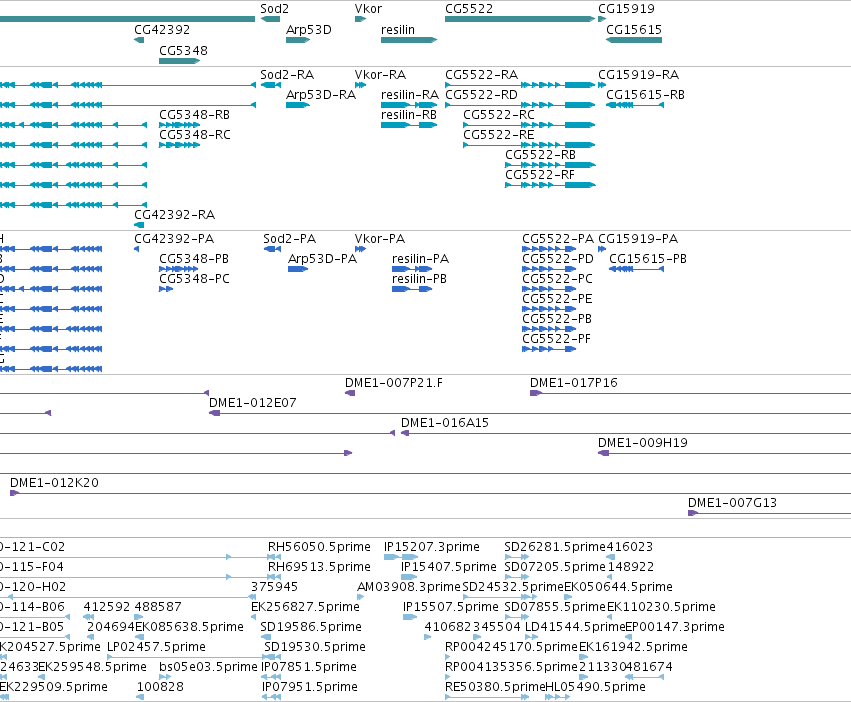Image resolution: width=851 pixels, height=702 pixels.
Task: Select the Sod2-PA protein label
Action: pyautogui.click(x=289, y=238)
